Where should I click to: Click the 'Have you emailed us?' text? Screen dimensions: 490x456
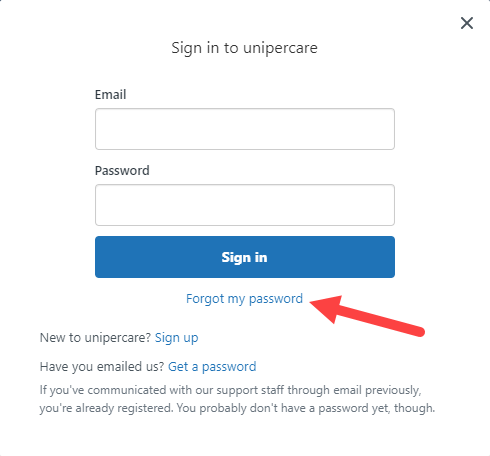[x=102, y=367]
